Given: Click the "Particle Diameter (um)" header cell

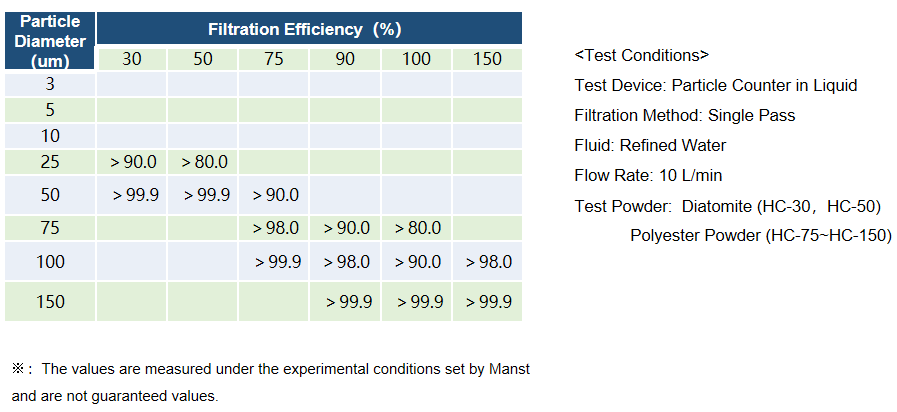Looking at the screenshot, I should 50,41.
